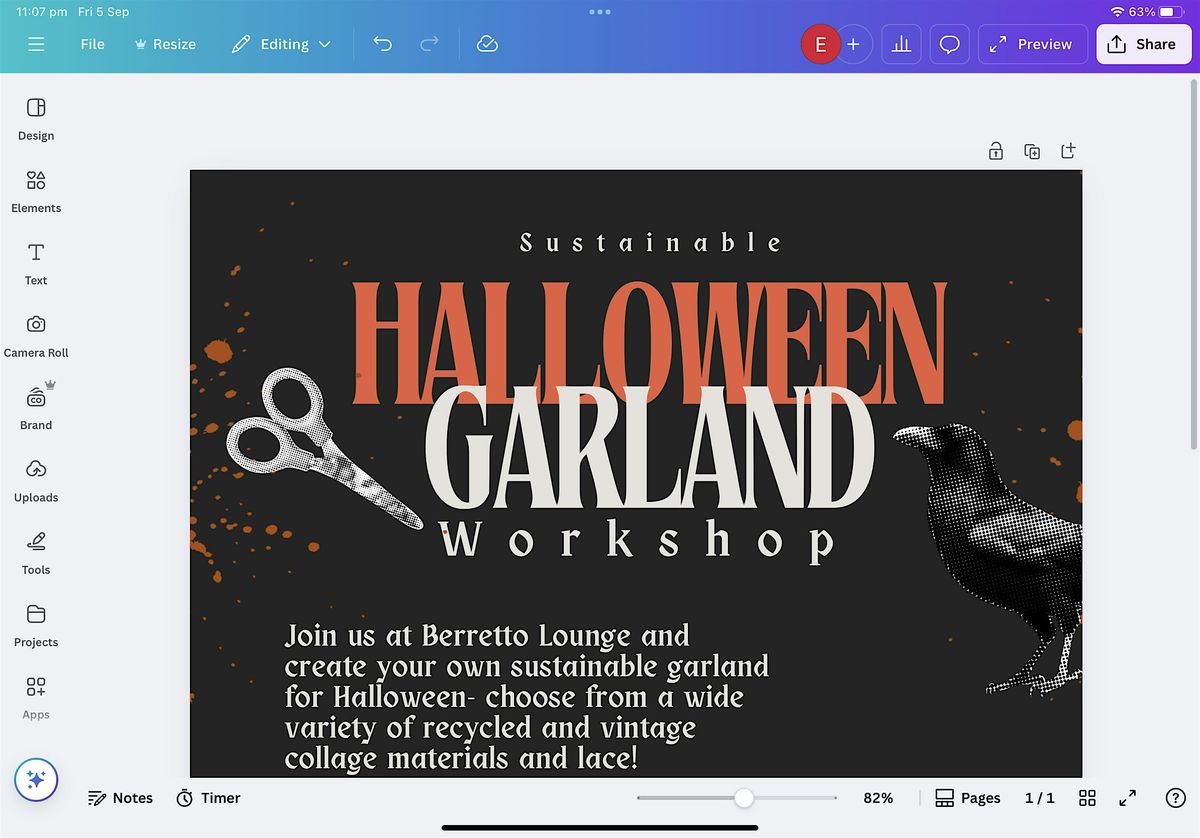This screenshot has height=838, width=1200.
Task: Click the Share button
Action: [1143, 44]
